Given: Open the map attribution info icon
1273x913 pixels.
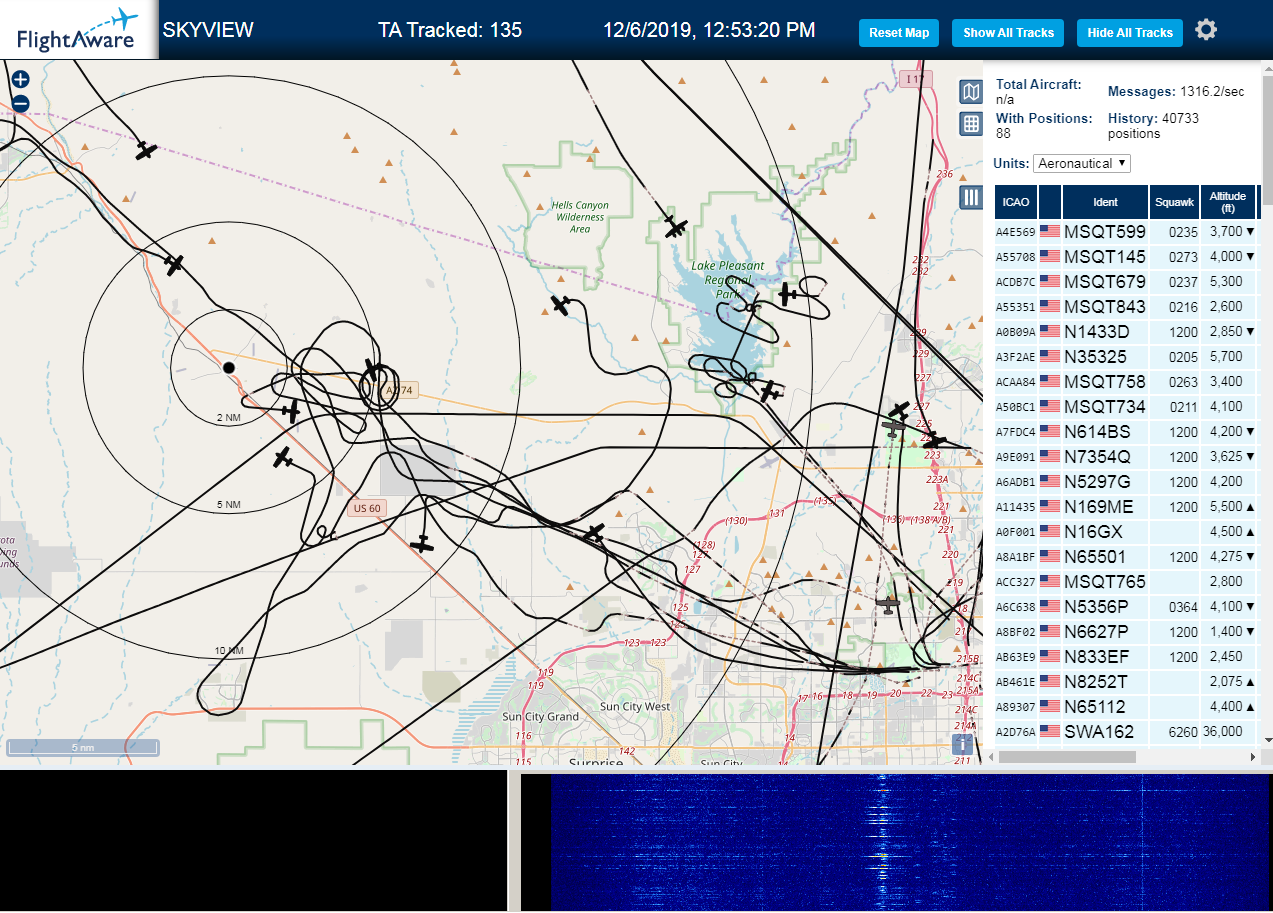Looking at the screenshot, I should (x=962, y=744).
